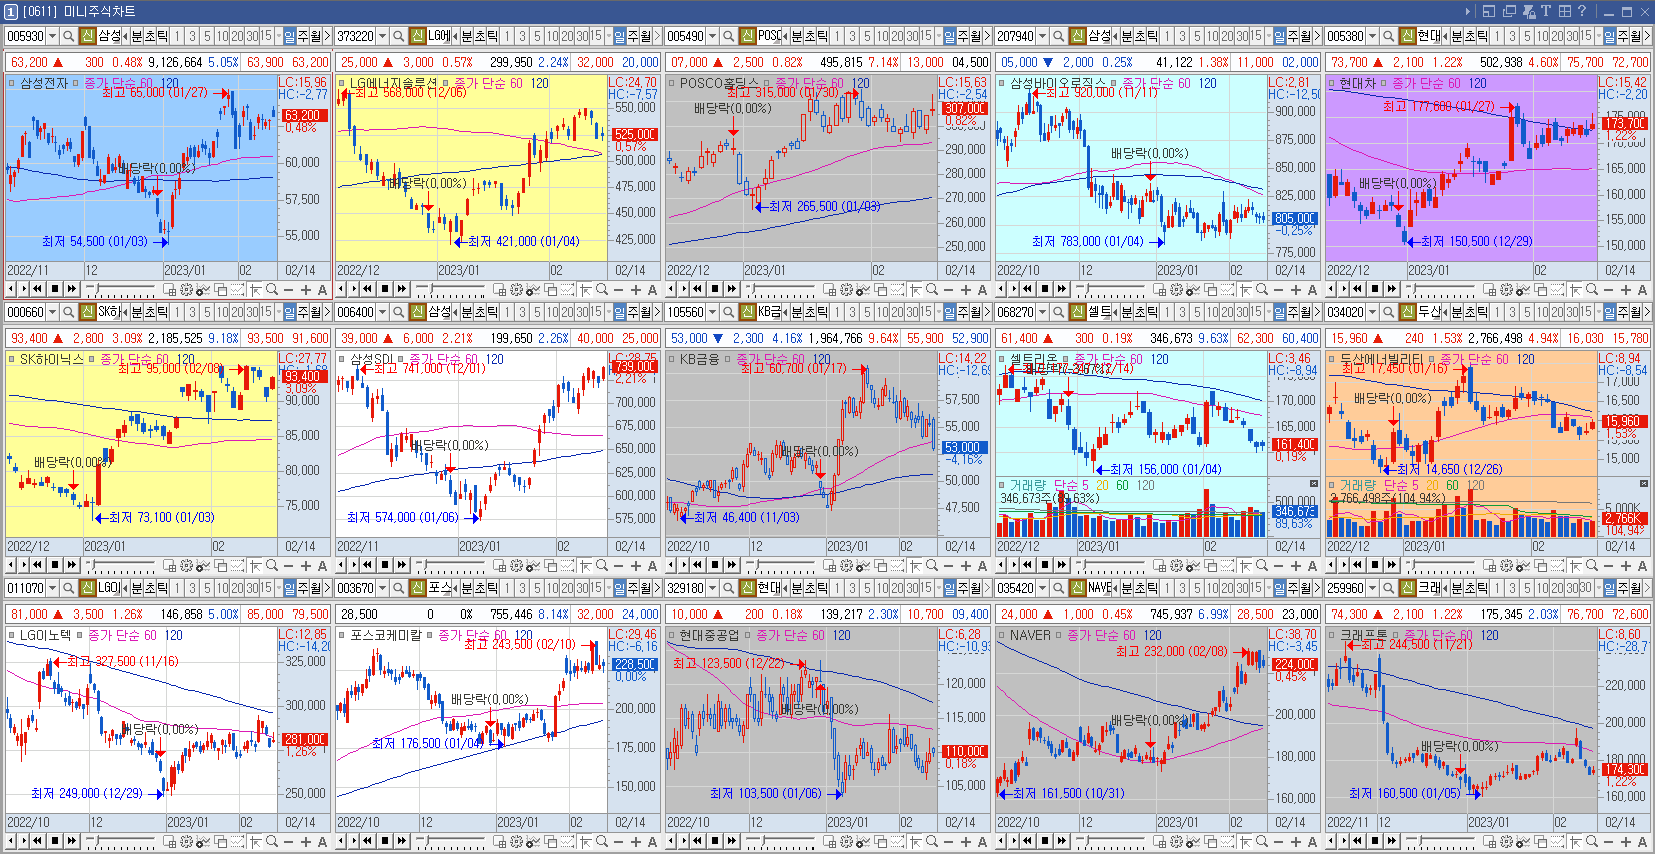
Task: Open interval dropdown arrow after 15 for code 005380
Action: (x=1599, y=35)
